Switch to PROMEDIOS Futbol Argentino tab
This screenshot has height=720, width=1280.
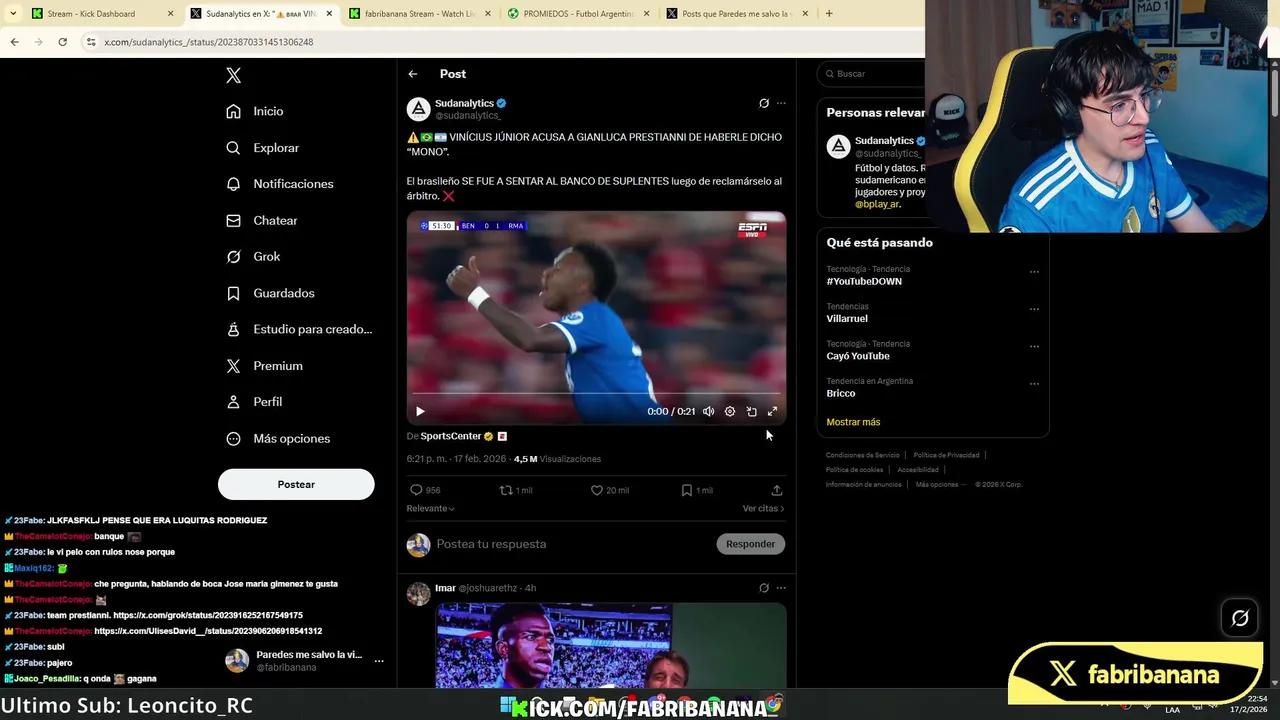(578, 14)
